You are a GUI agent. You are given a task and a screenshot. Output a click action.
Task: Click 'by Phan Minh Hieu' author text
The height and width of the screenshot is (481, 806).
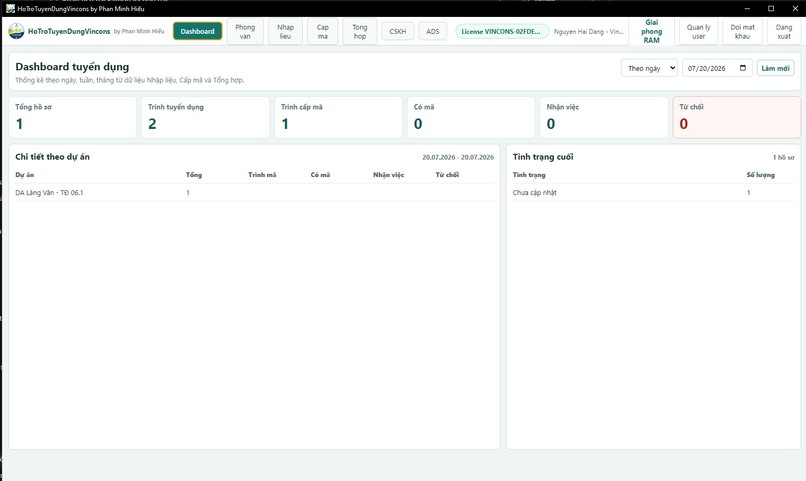139,31
